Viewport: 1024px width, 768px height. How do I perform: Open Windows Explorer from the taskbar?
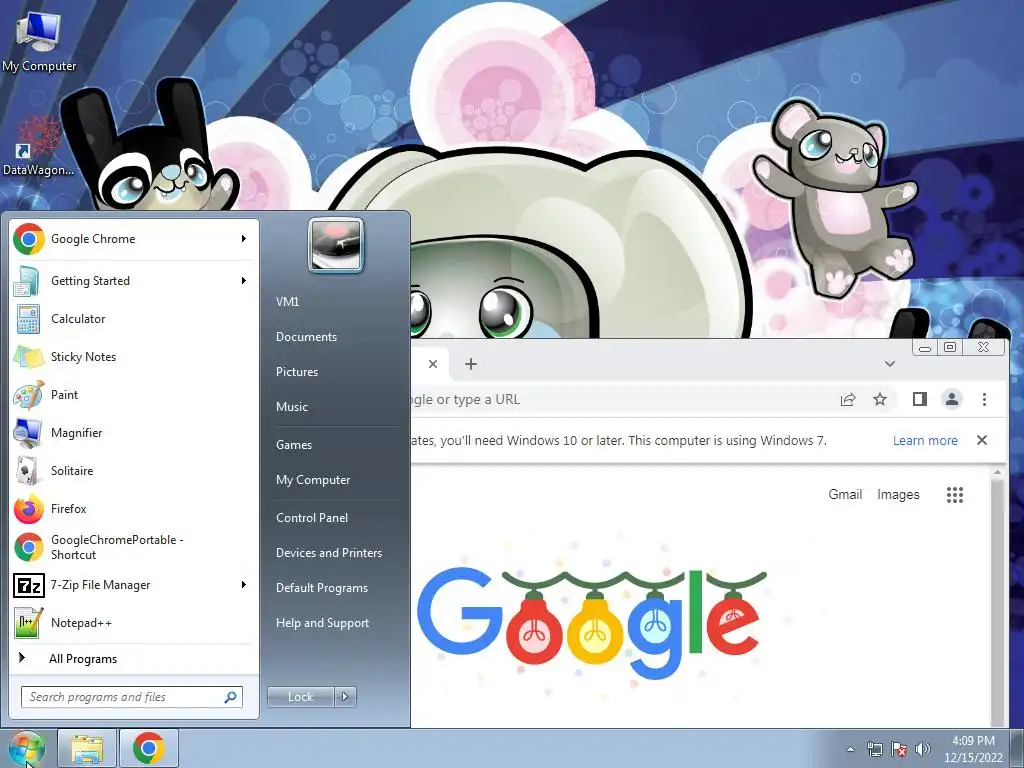pos(87,748)
